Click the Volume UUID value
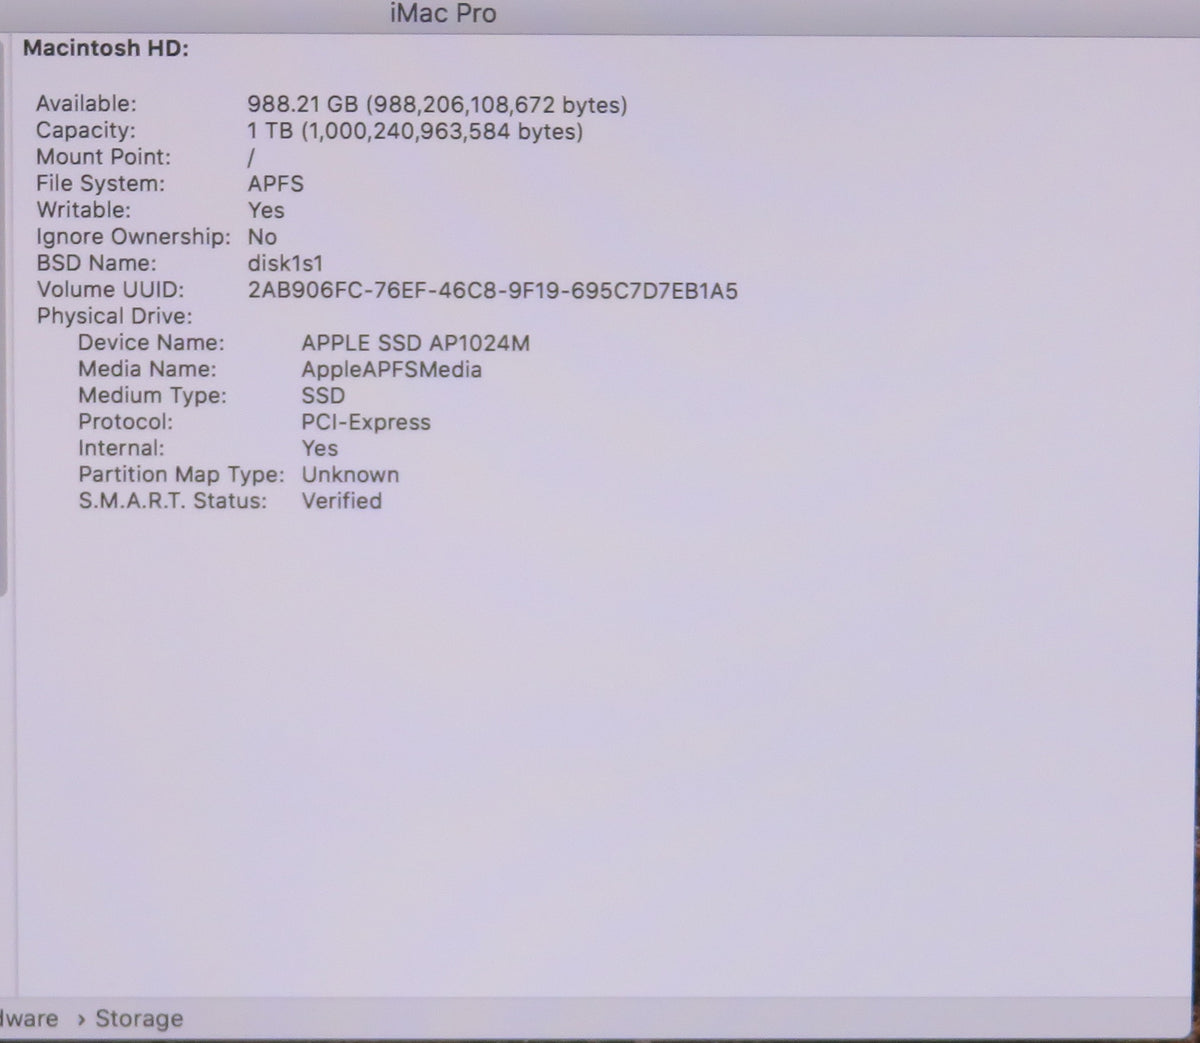The width and height of the screenshot is (1200, 1043). (x=492, y=291)
